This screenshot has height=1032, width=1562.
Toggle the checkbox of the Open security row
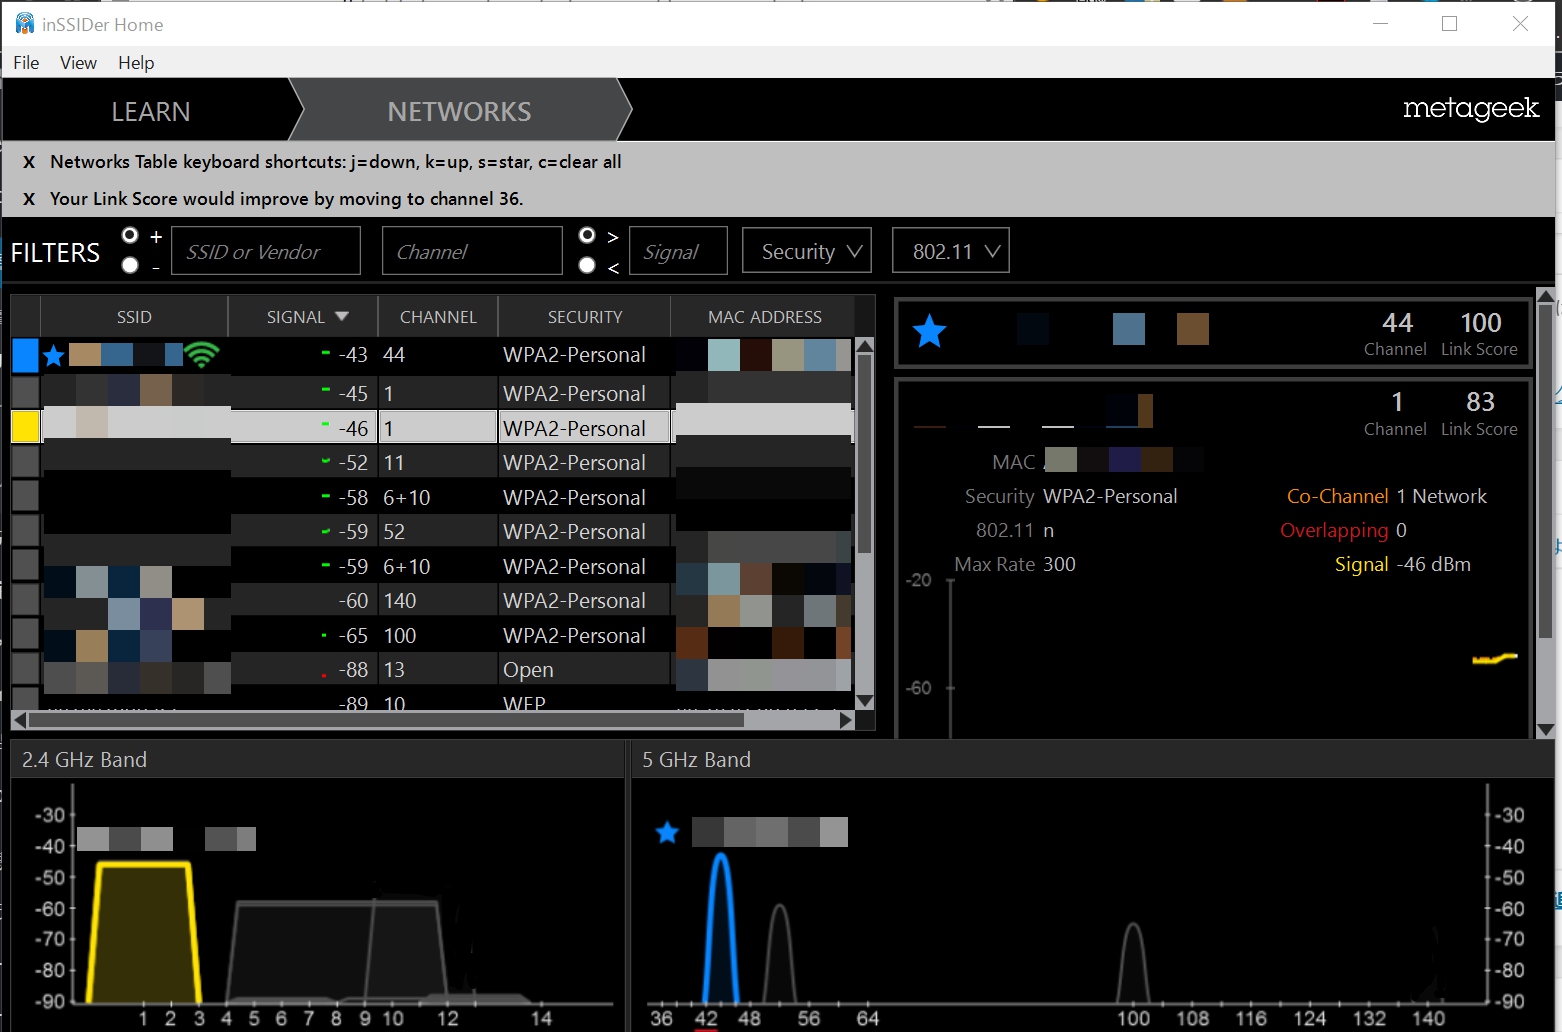coord(25,669)
